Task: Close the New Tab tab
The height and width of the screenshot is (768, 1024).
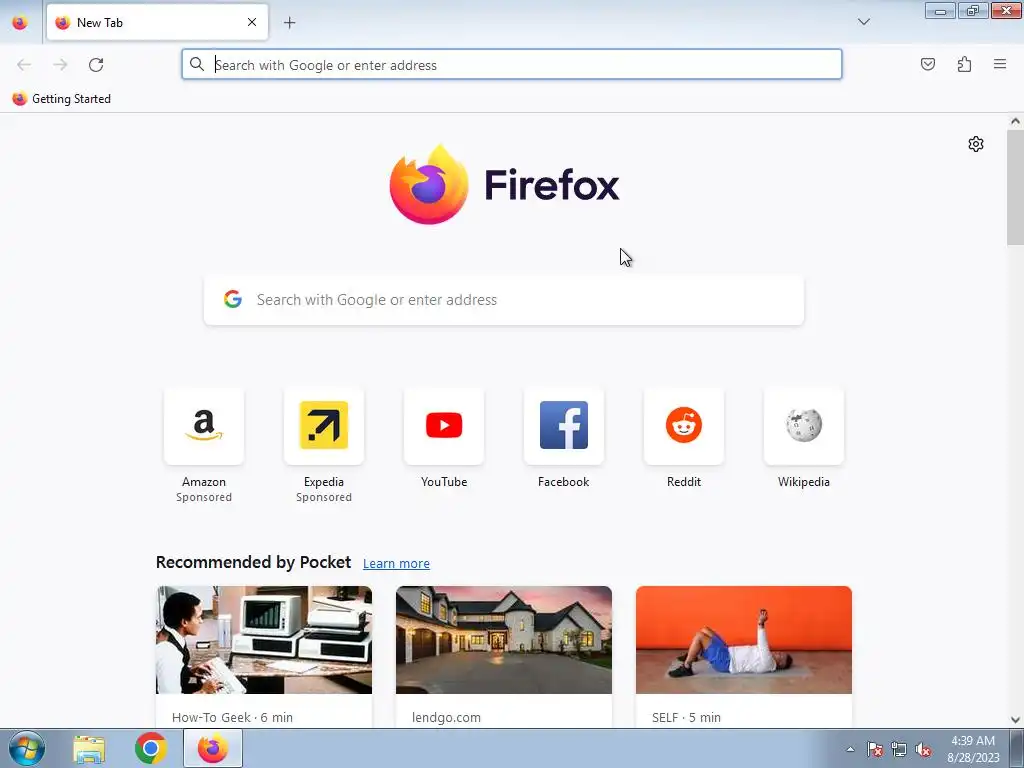Action: (251, 22)
